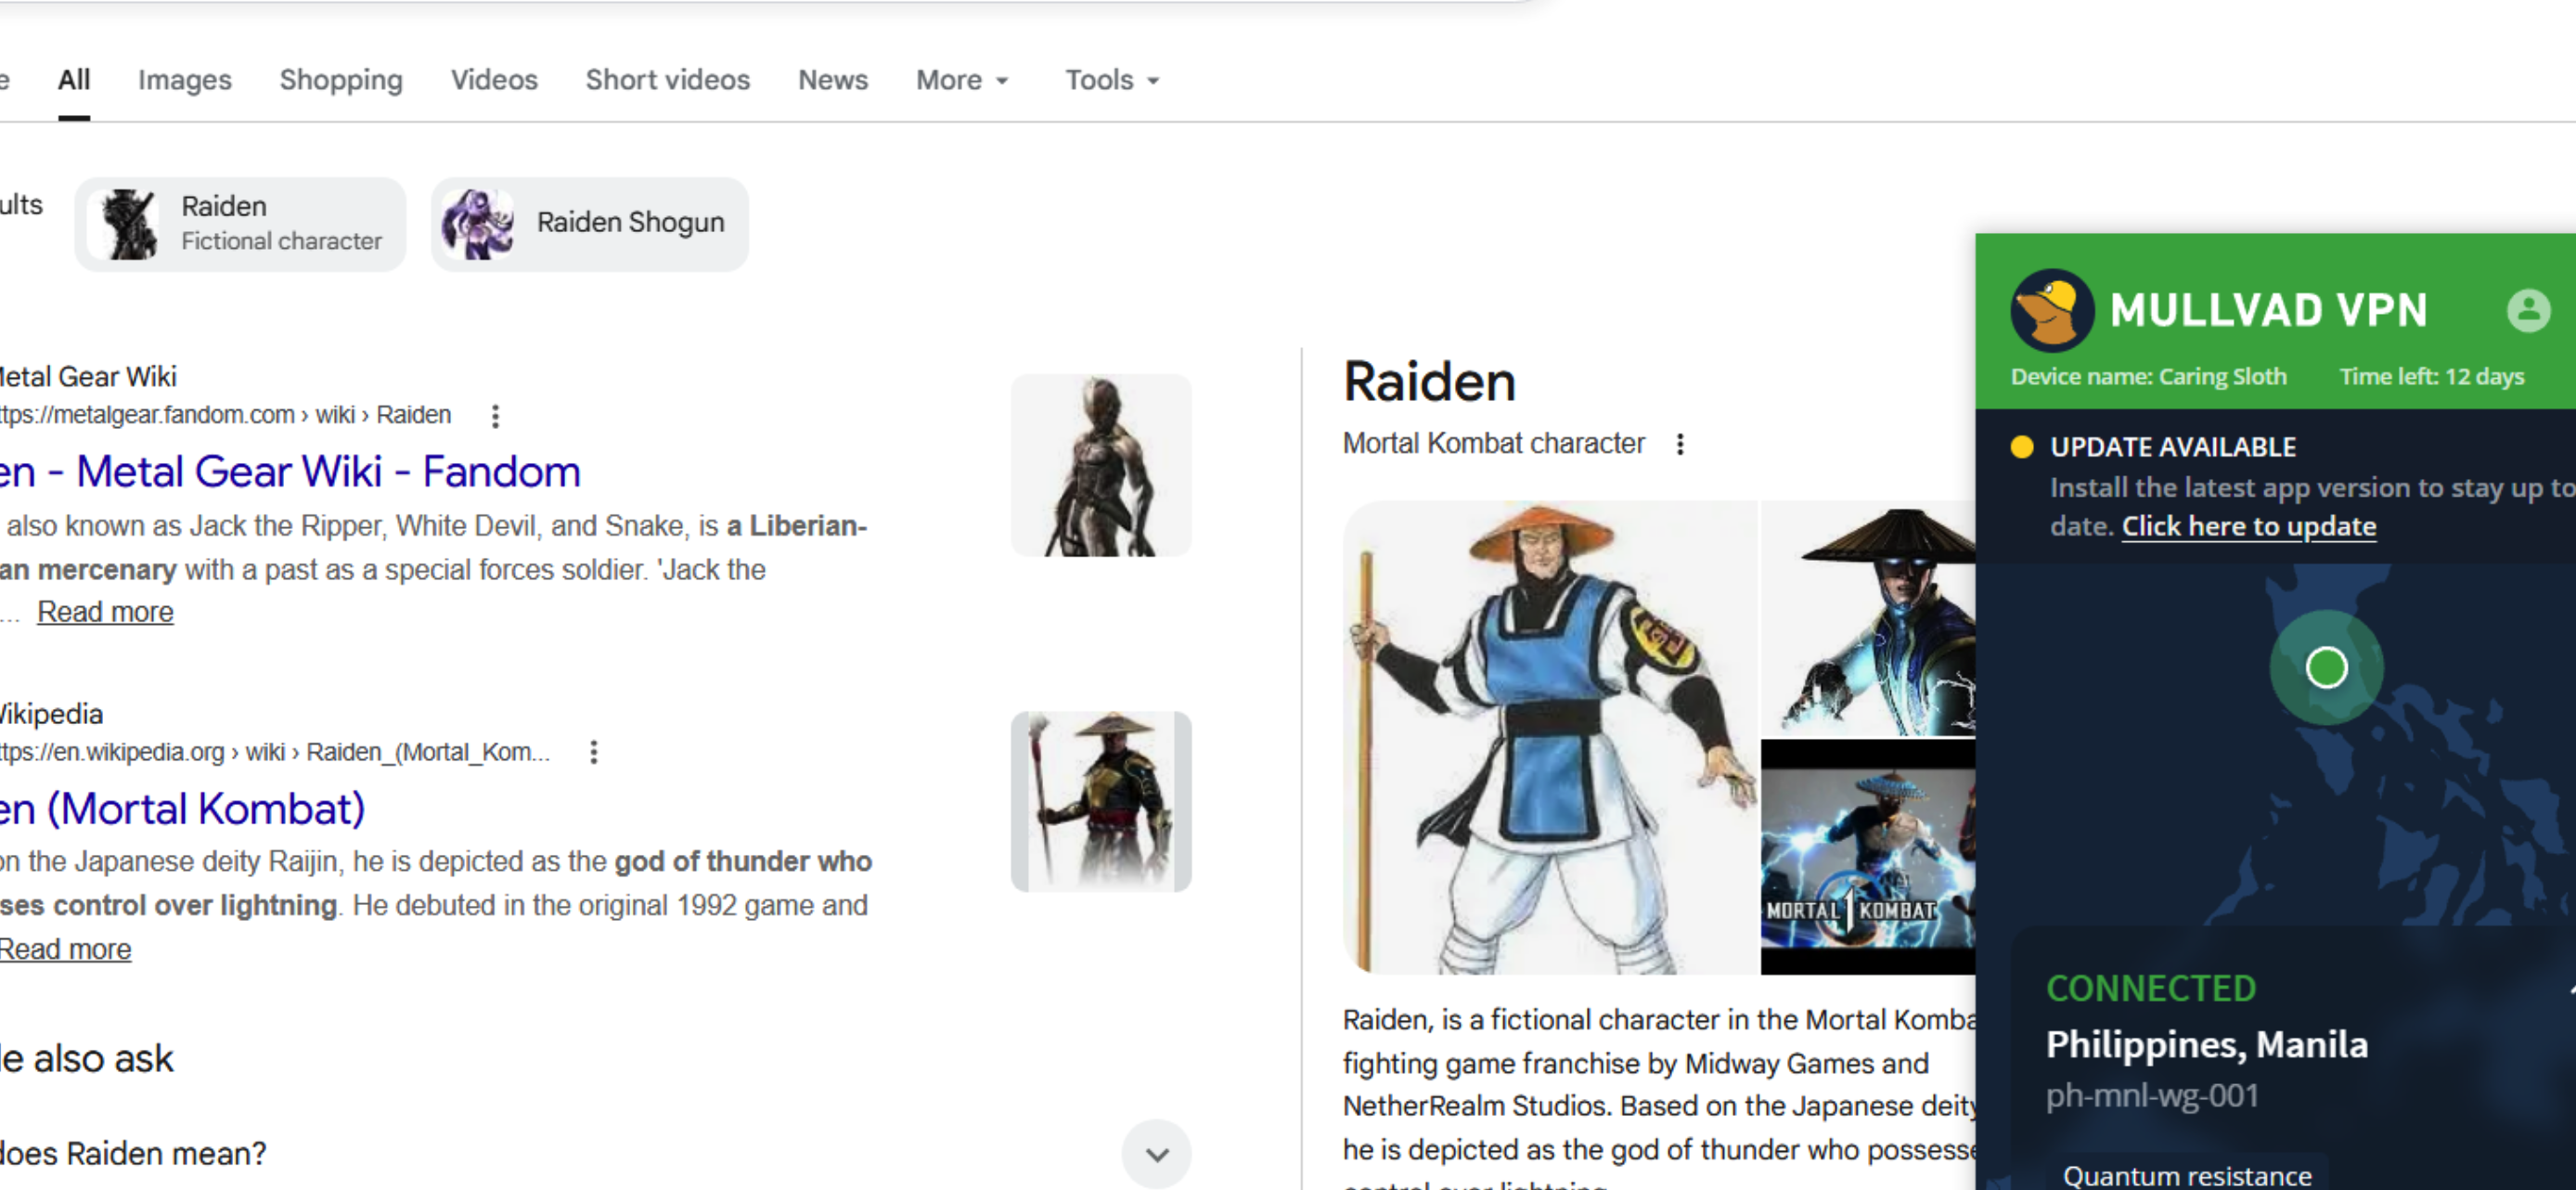Switch to the Videos tab
2576x1190 pixels.
(494, 80)
